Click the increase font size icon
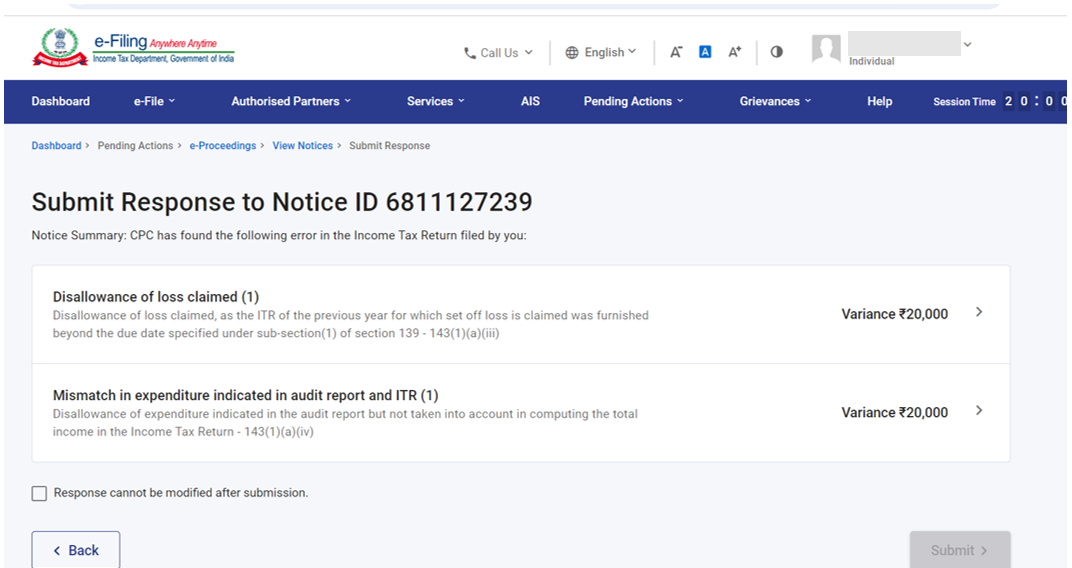This screenshot has width=1072, height=568. (x=735, y=52)
